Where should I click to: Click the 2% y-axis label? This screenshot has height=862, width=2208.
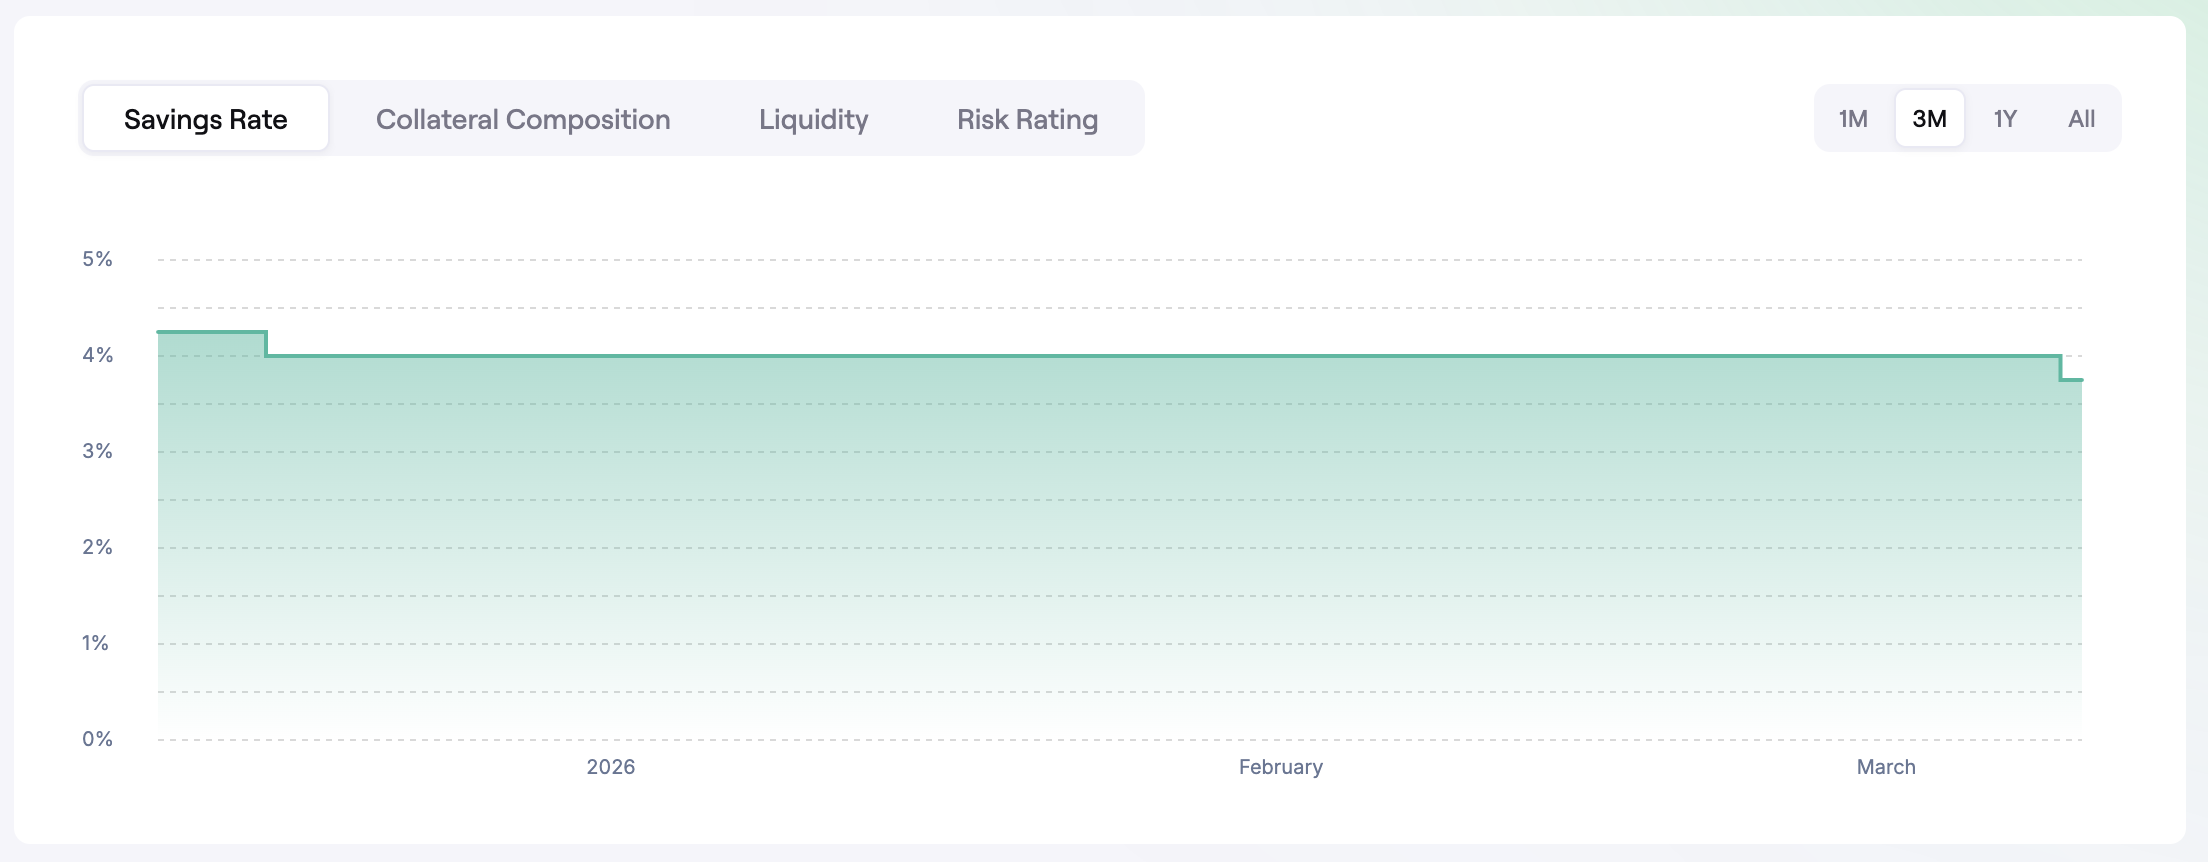[97, 547]
